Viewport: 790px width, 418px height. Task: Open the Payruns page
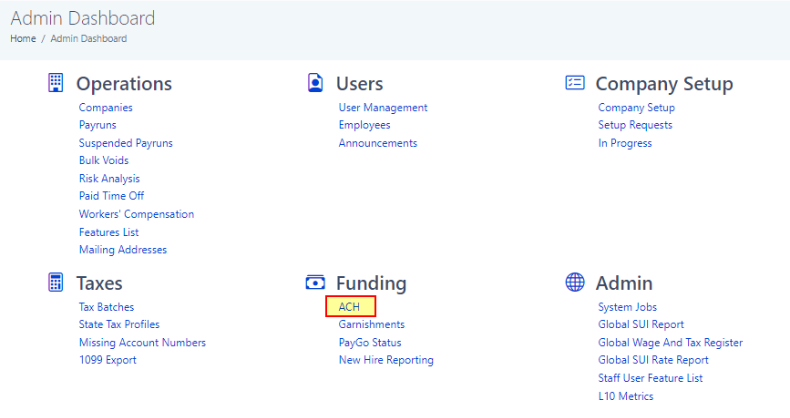pyautogui.click(x=98, y=125)
